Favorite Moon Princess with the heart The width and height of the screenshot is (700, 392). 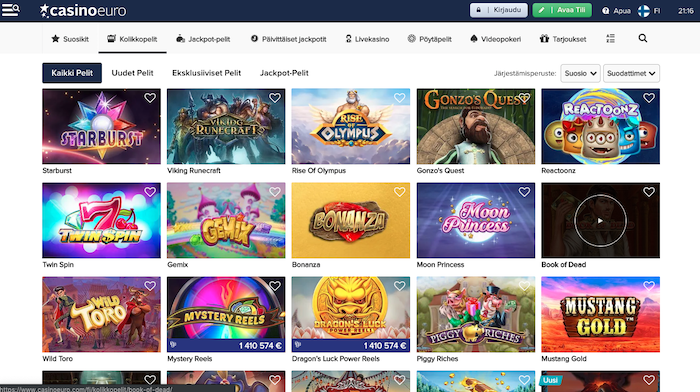tap(524, 192)
